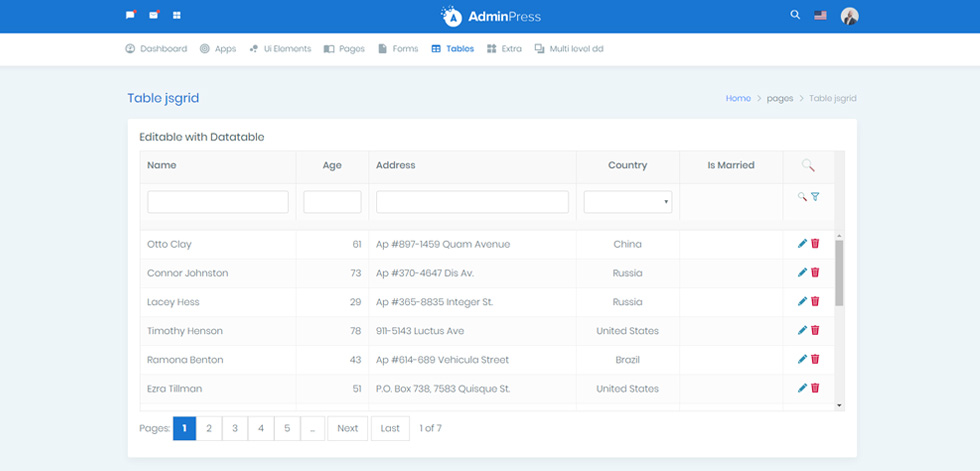The width and height of the screenshot is (980, 471).
Task: Click the China country cell
Action: [628, 244]
